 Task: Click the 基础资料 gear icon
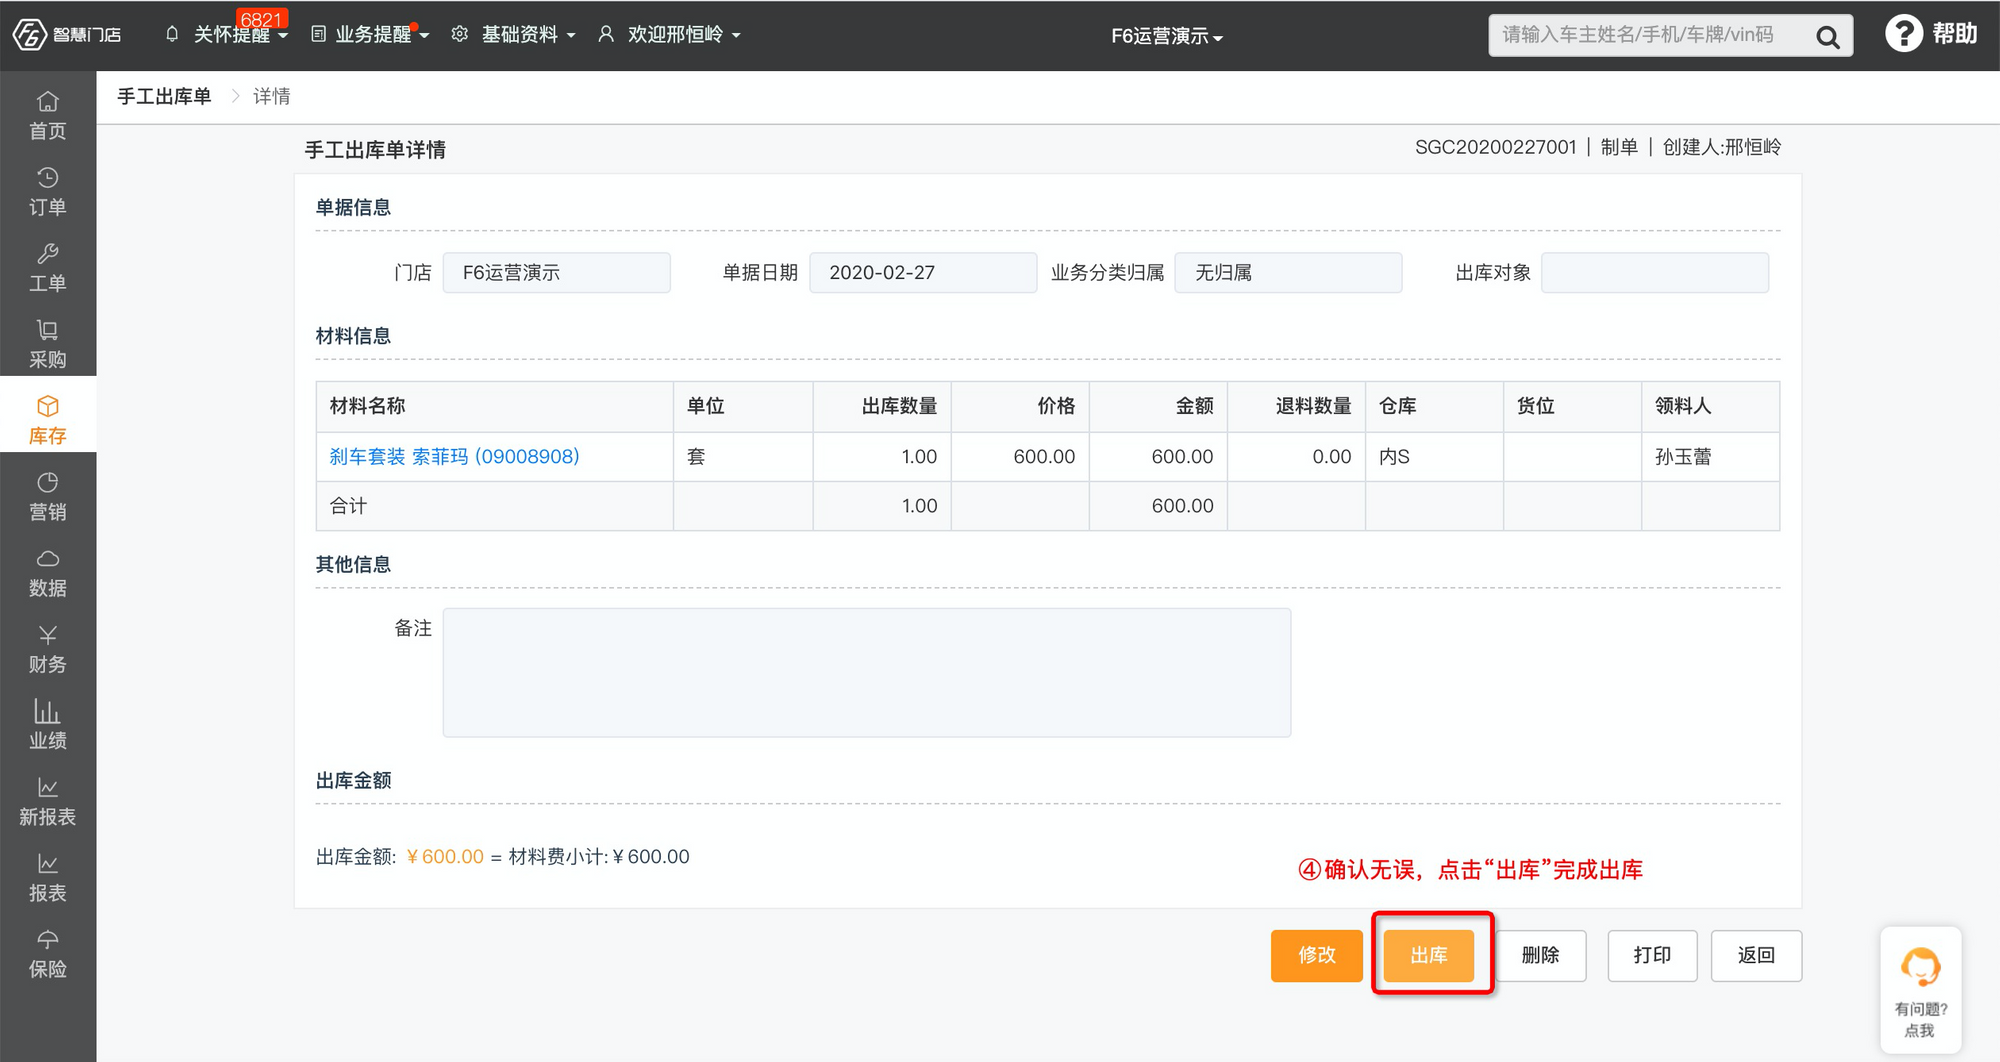point(460,34)
